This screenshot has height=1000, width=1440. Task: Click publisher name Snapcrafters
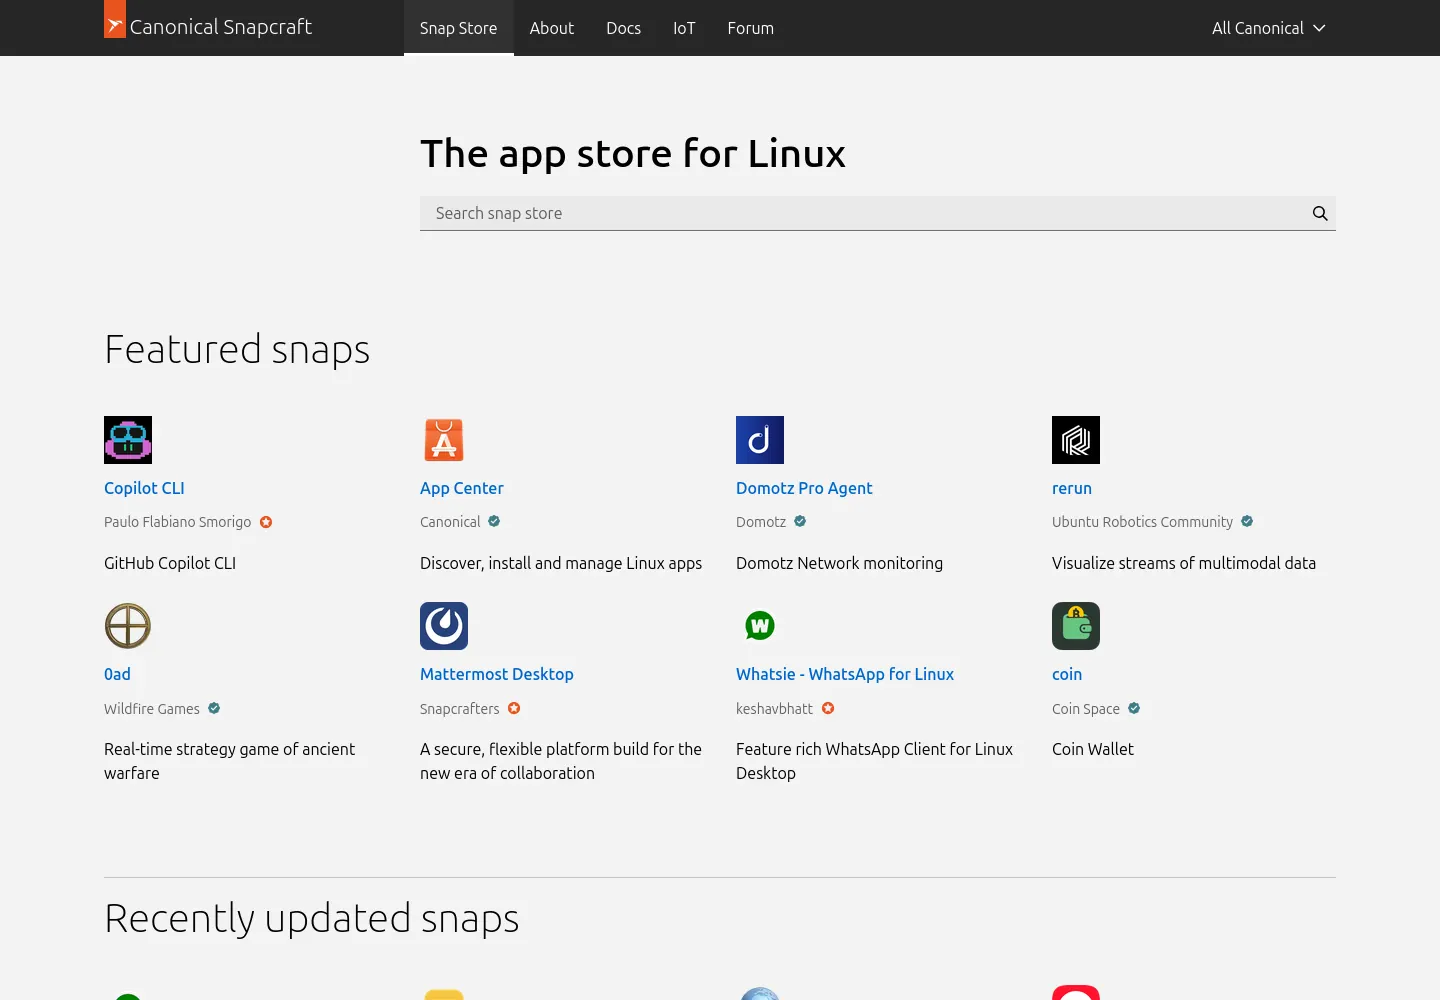(459, 709)
